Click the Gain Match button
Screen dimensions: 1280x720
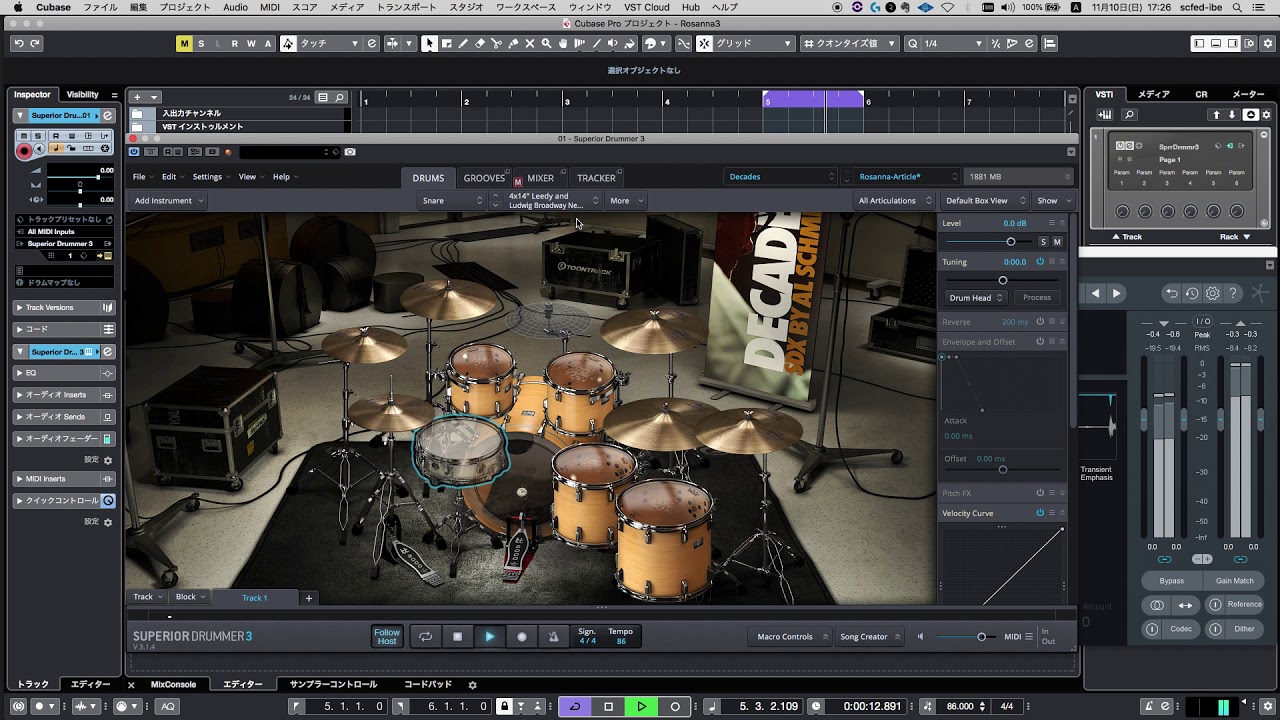click(1235, 580)
